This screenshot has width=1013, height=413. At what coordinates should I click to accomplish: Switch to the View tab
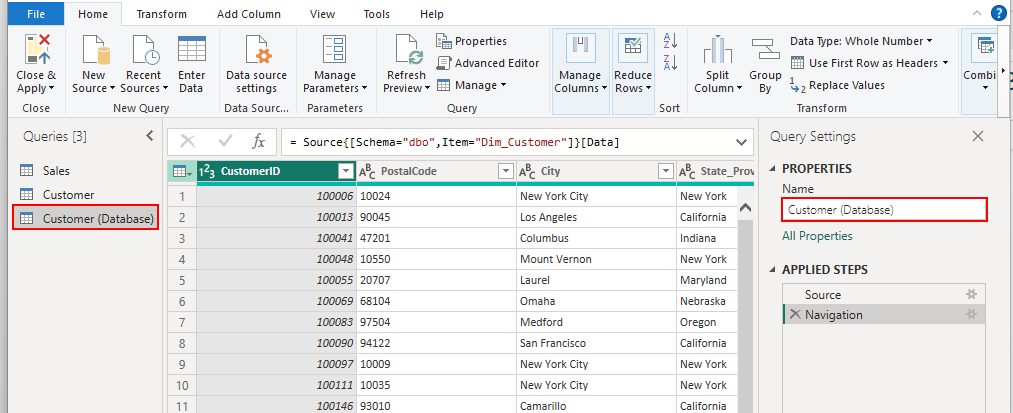322,14
